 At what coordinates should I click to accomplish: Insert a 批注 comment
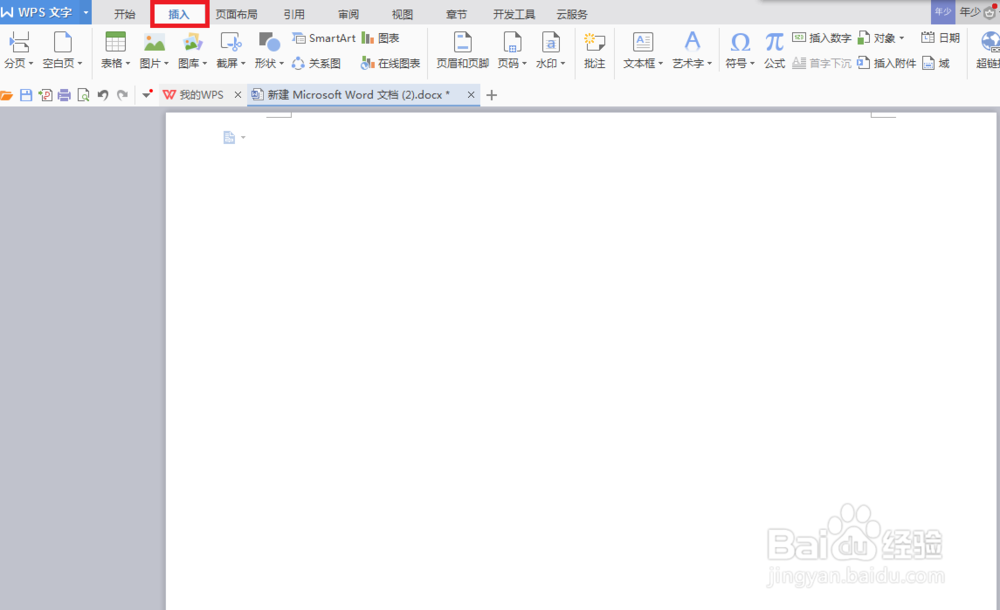[x=594, y=50]
